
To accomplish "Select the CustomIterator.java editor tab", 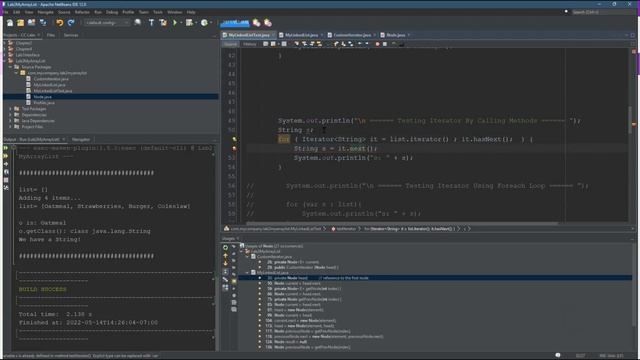I will coord(352,35).
